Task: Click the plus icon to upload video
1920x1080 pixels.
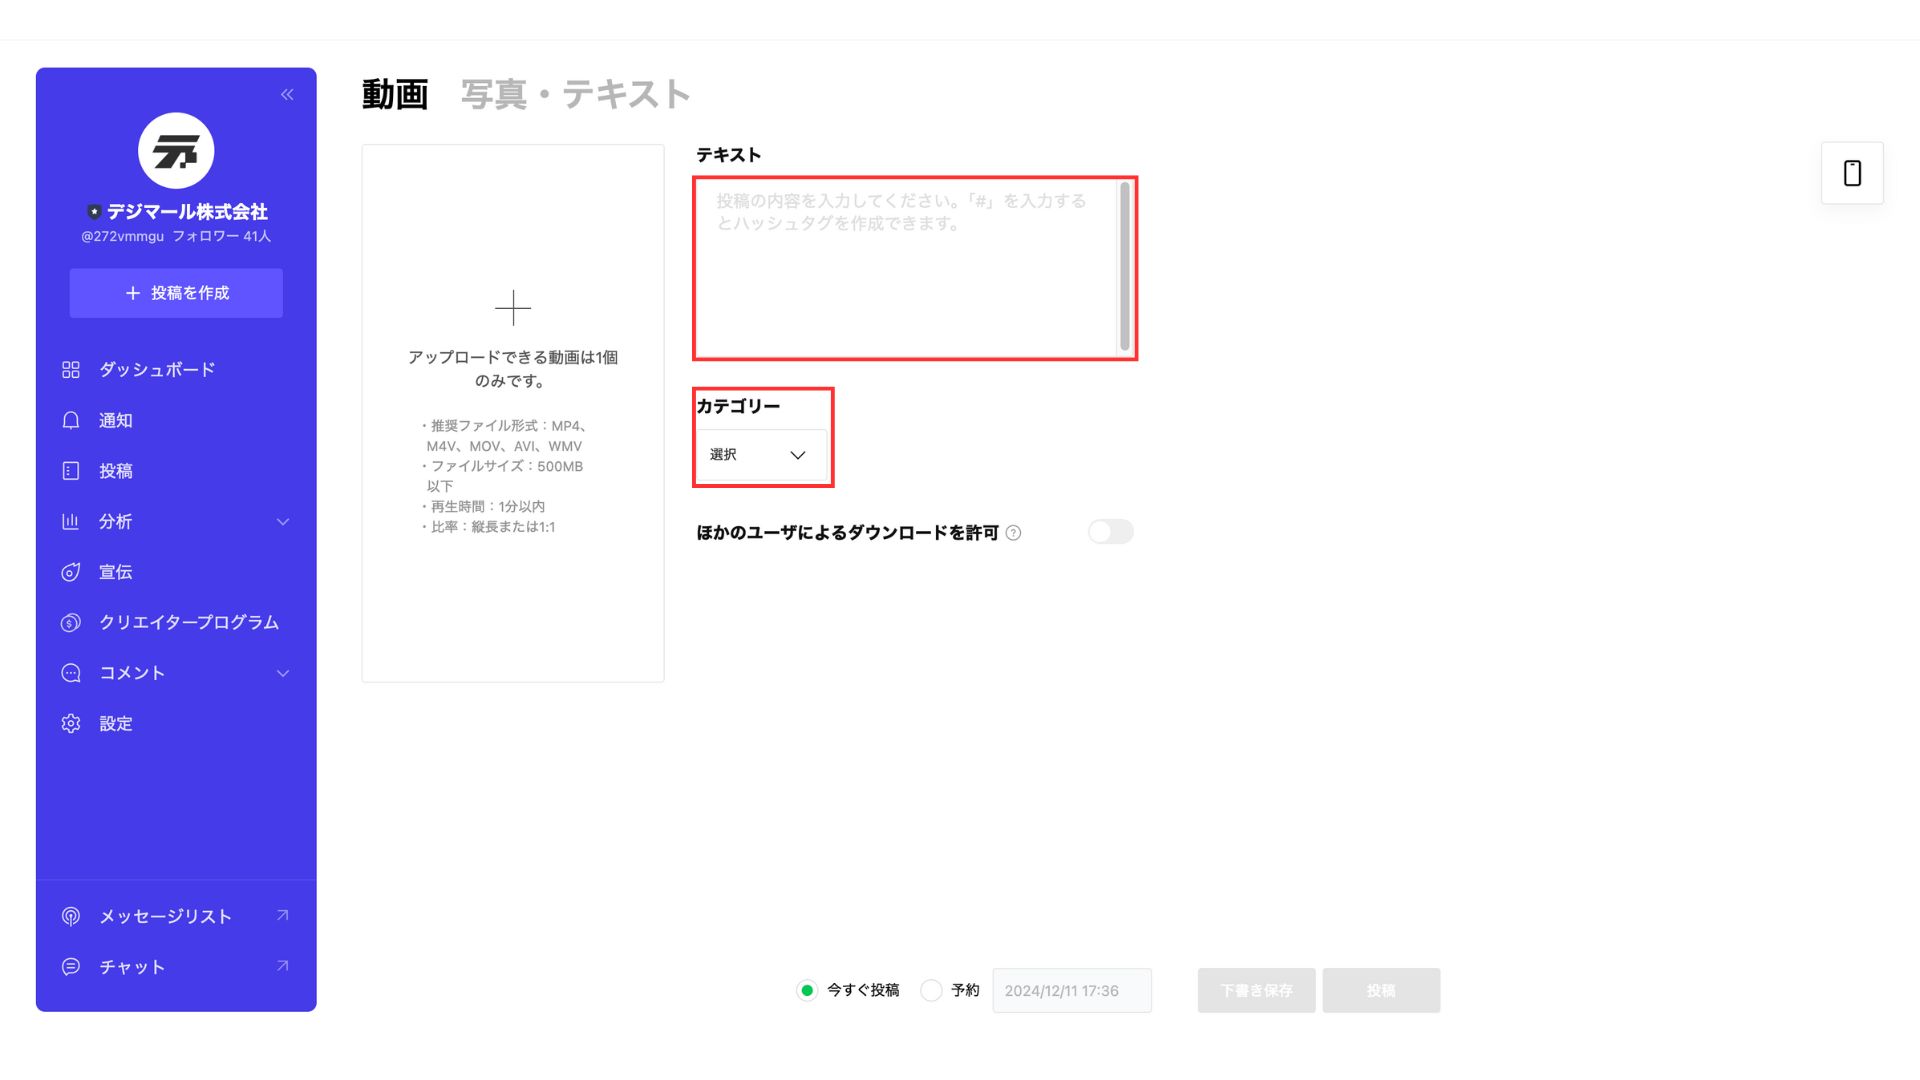Action: pyautogui.click(x=513, y=308)
